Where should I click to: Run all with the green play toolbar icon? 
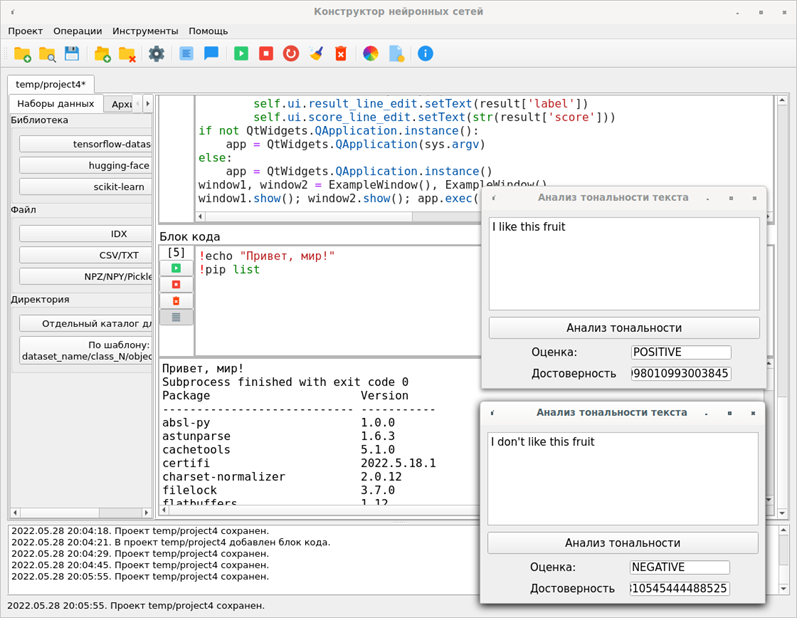coord(241,53)
